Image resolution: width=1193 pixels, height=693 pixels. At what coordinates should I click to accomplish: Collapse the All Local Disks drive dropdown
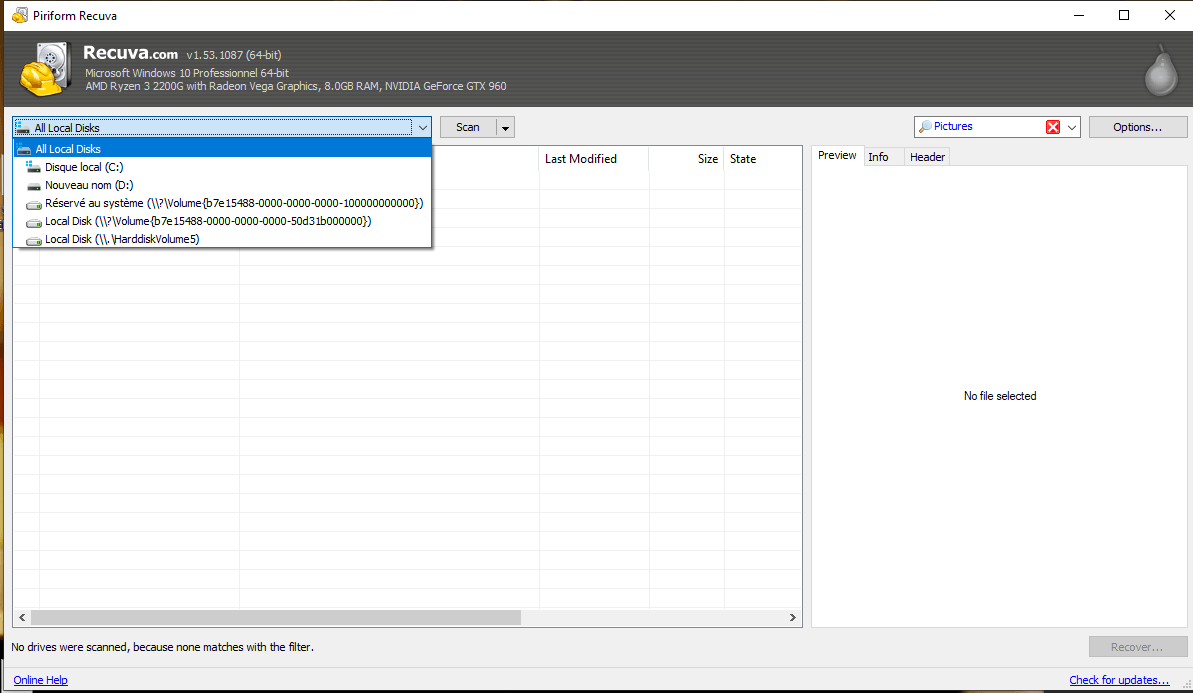pyautogui.click(x=422, y=128)
